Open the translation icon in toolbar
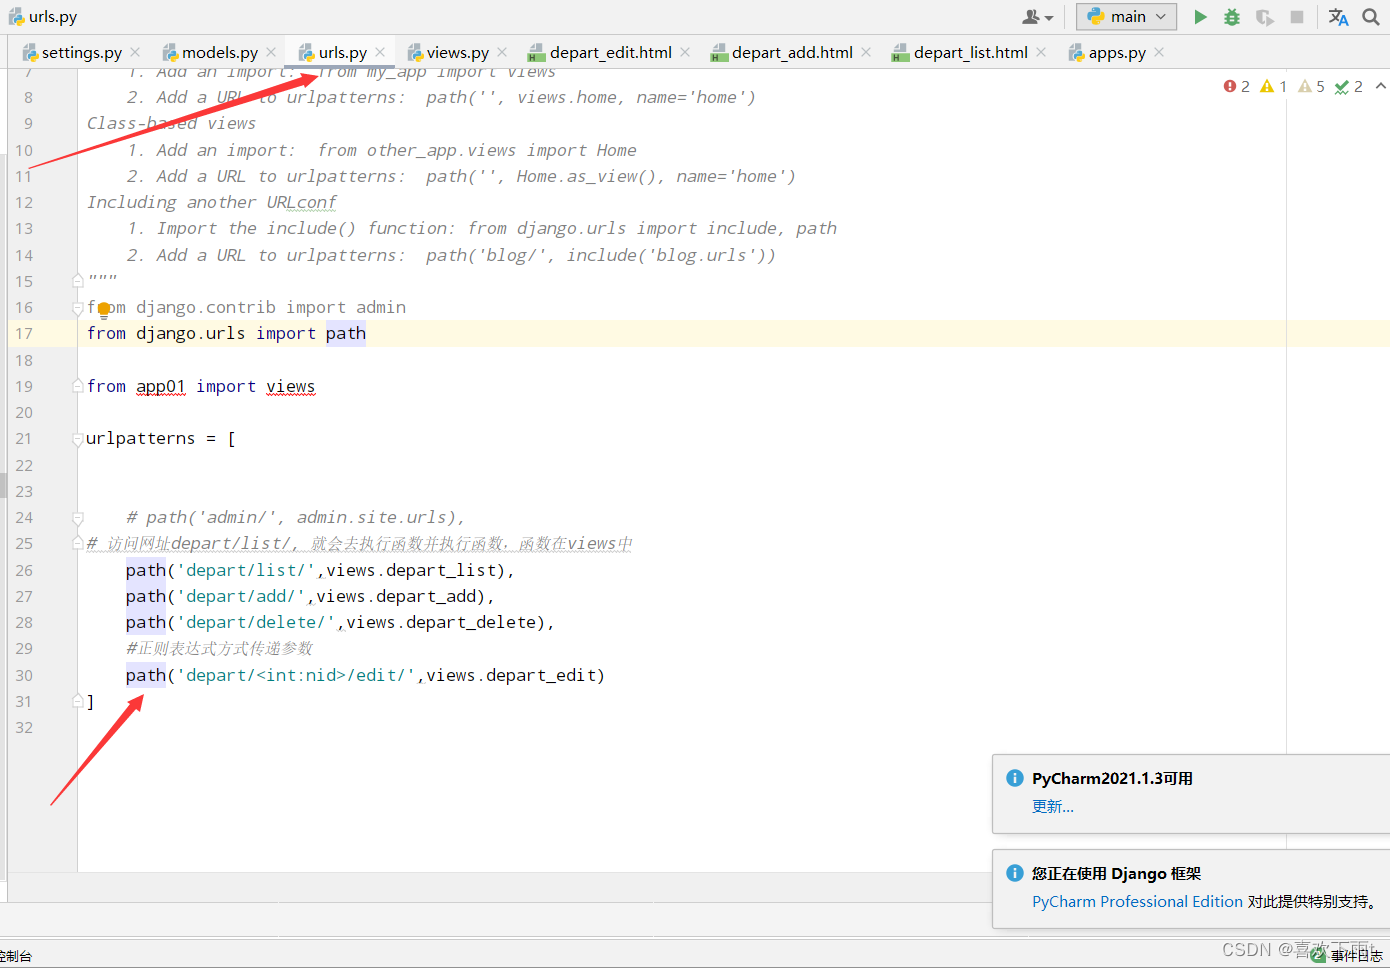 1338,17
